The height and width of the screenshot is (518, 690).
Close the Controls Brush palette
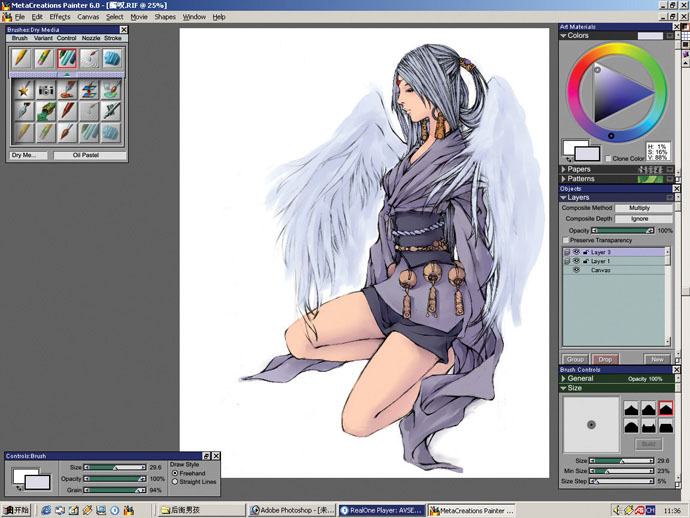216,456
